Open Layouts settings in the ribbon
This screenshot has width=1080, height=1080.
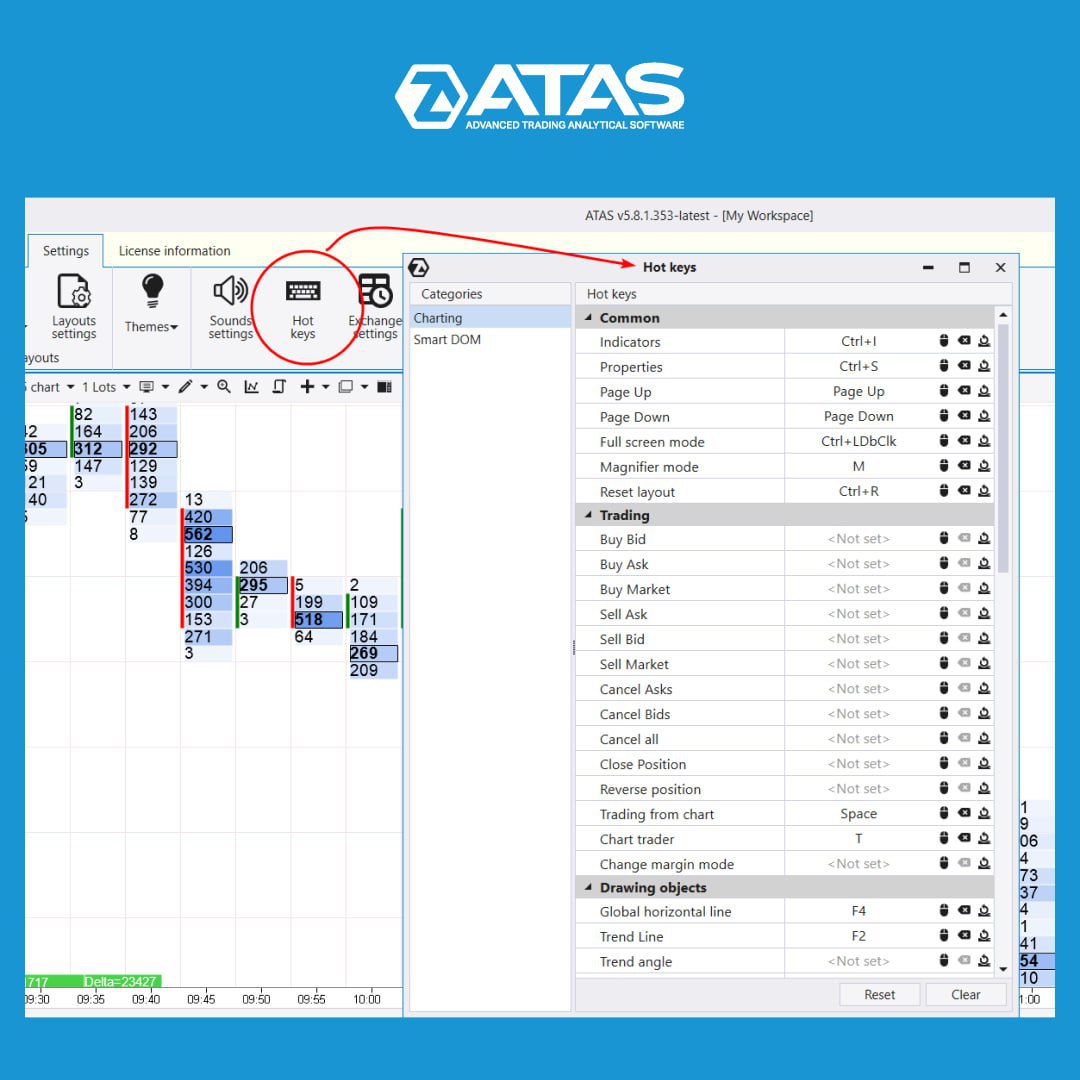pyautogui.click(x=74, y=307)
